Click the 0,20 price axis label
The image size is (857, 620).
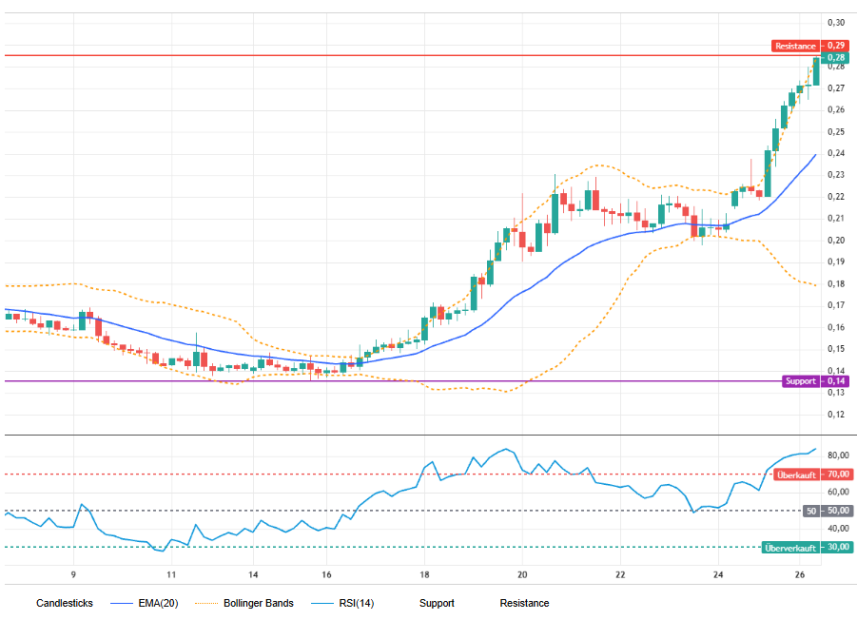[x=836, y=240]
